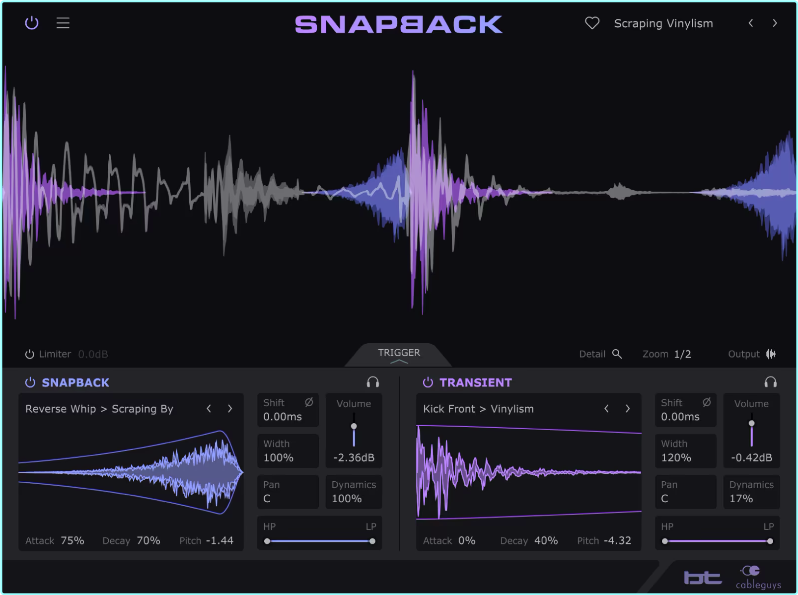Click the Detail magnifier icon

[x=617, y=354]
